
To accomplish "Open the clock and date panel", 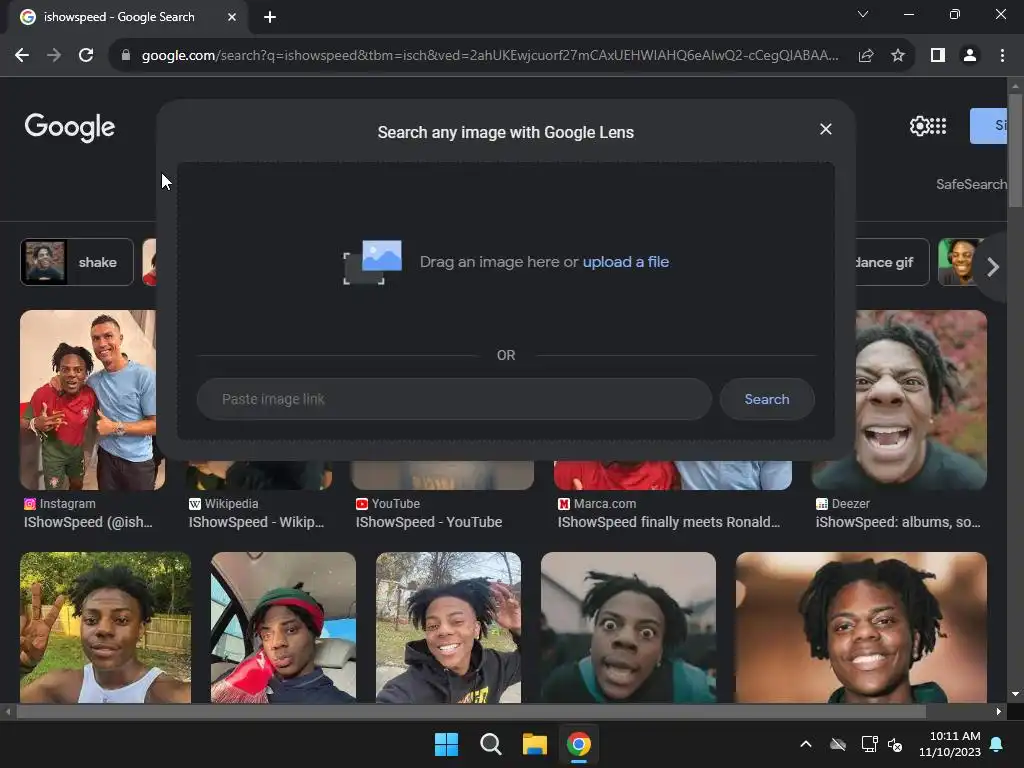I will coord(950,744).
